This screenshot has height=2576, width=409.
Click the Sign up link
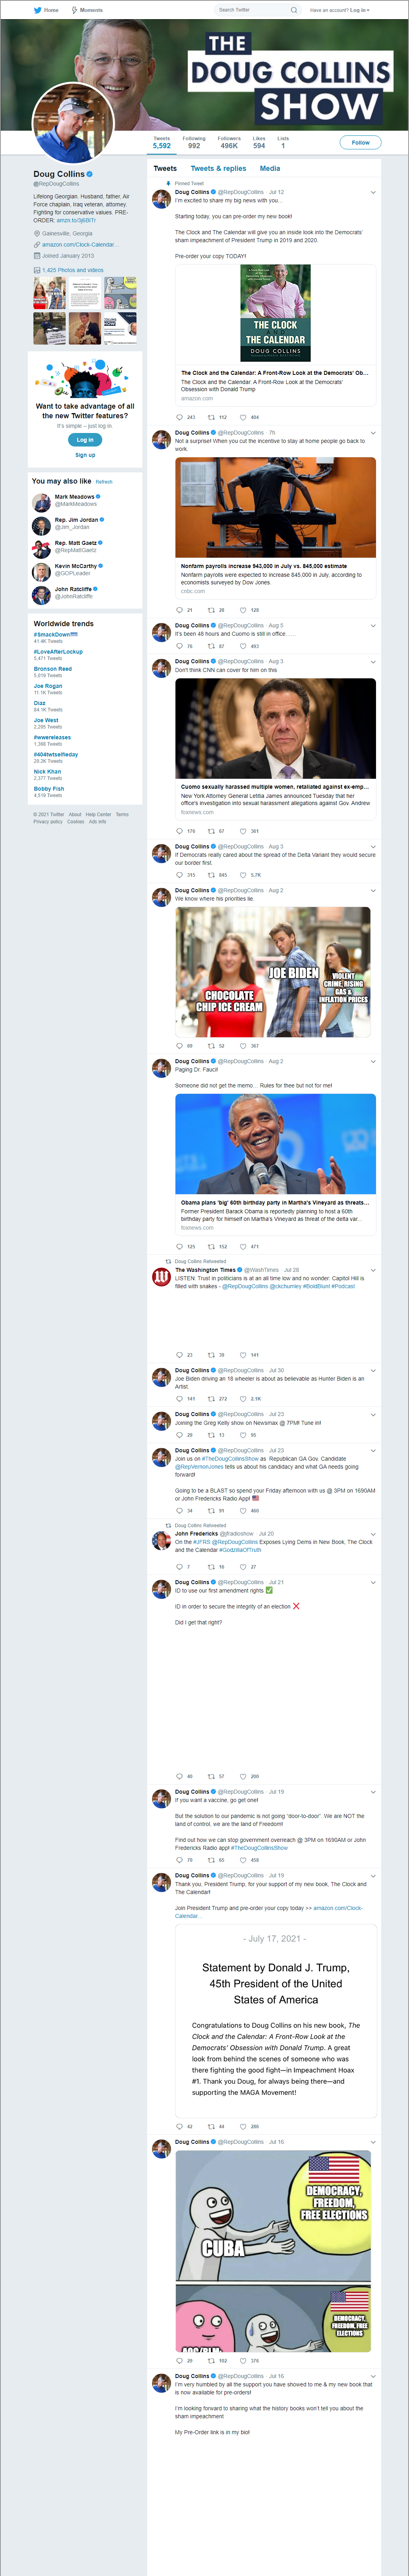(85, 455)
